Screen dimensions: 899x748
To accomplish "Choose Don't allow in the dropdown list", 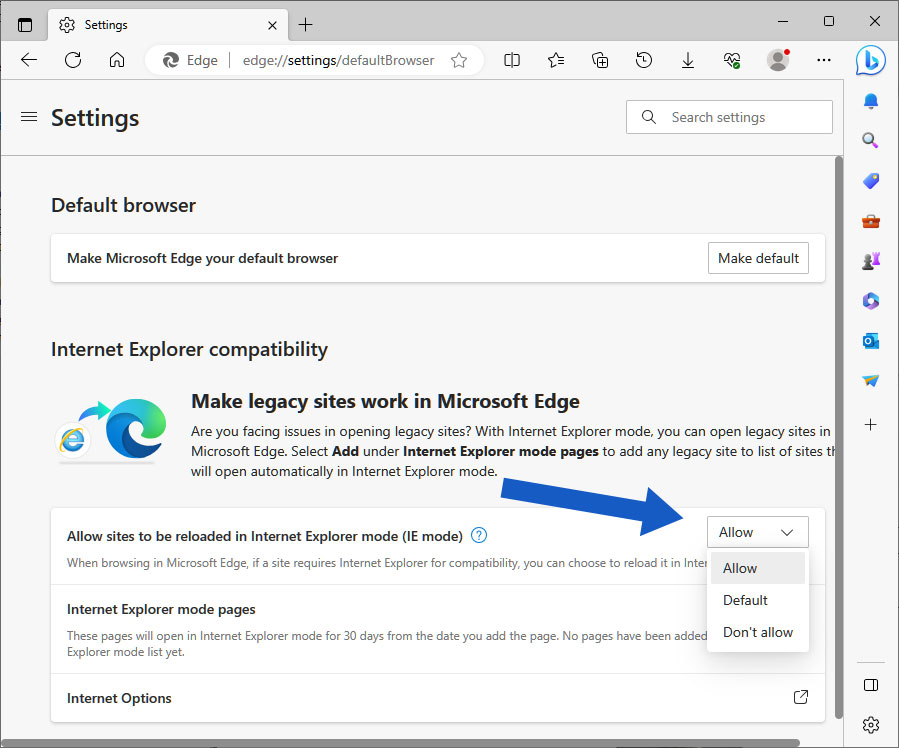I will coord(757,632).
